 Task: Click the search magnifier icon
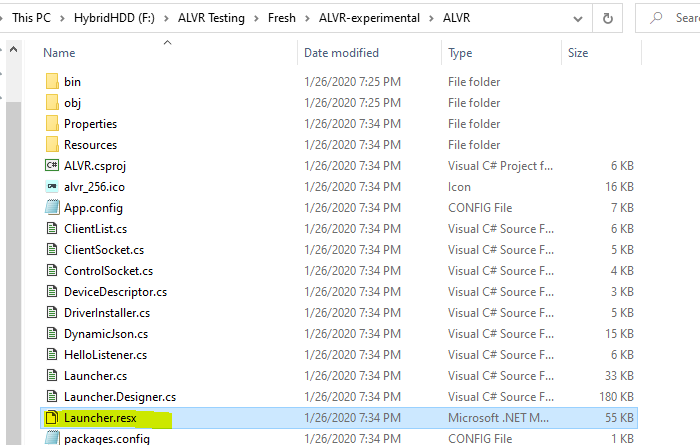tap(656, 18)
